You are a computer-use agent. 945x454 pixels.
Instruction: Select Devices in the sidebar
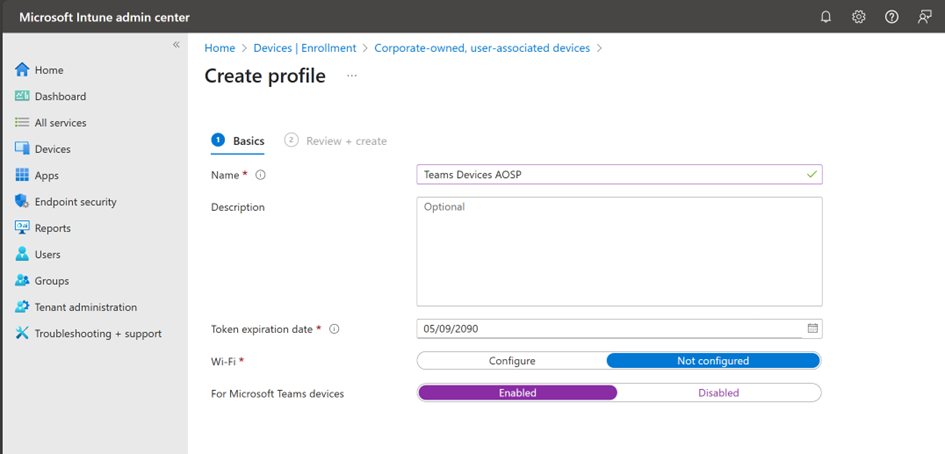pyautogui.click(x=52, y=149)
